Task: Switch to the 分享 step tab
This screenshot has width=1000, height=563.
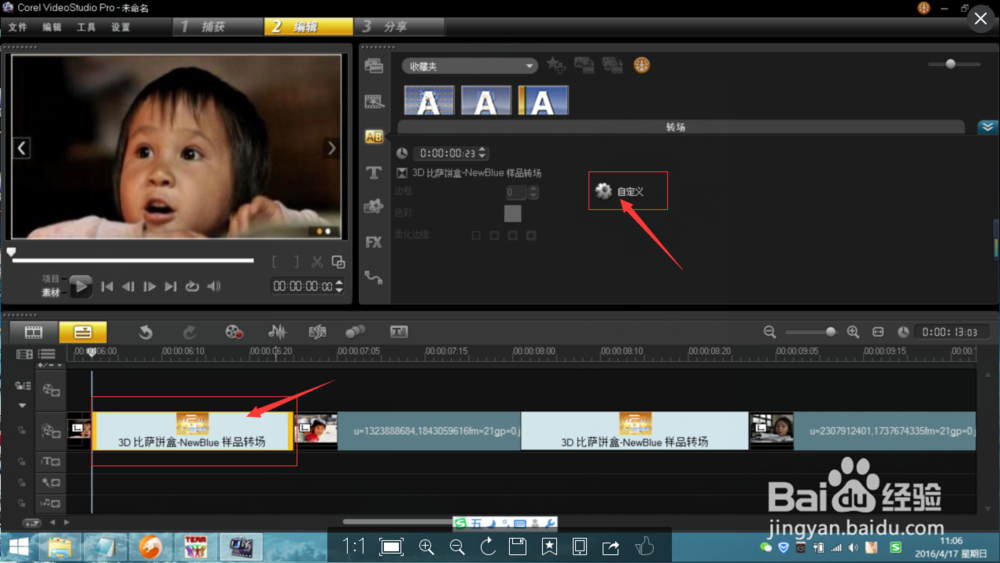Action: click(x=399, y=27)
